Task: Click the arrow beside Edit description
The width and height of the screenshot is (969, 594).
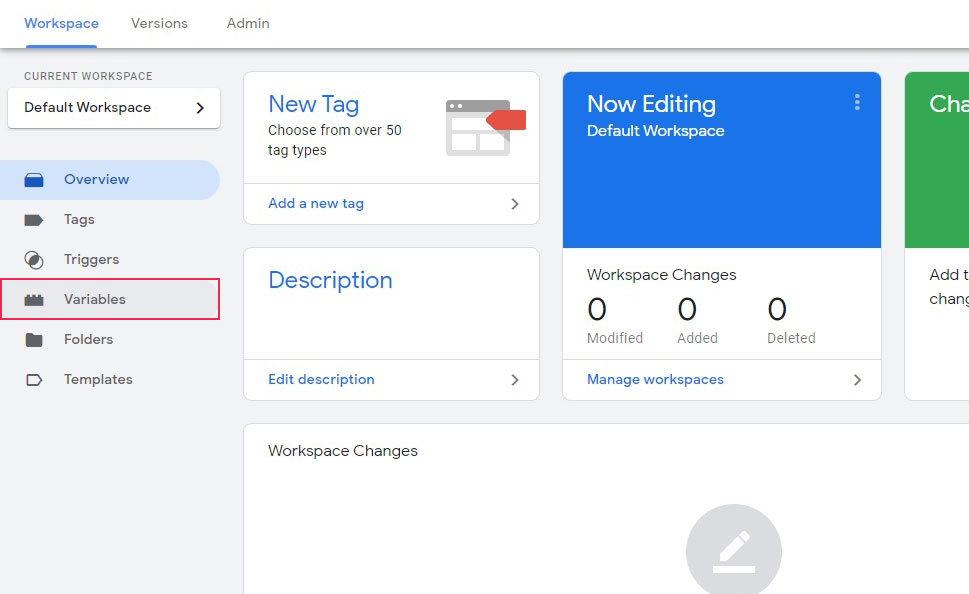Action: pyautogui.click(x=515, y=380)
